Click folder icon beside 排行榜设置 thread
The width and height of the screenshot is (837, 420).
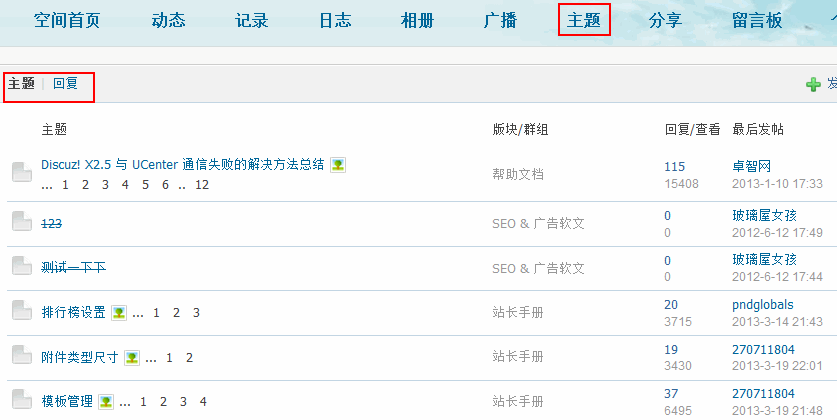21,311
